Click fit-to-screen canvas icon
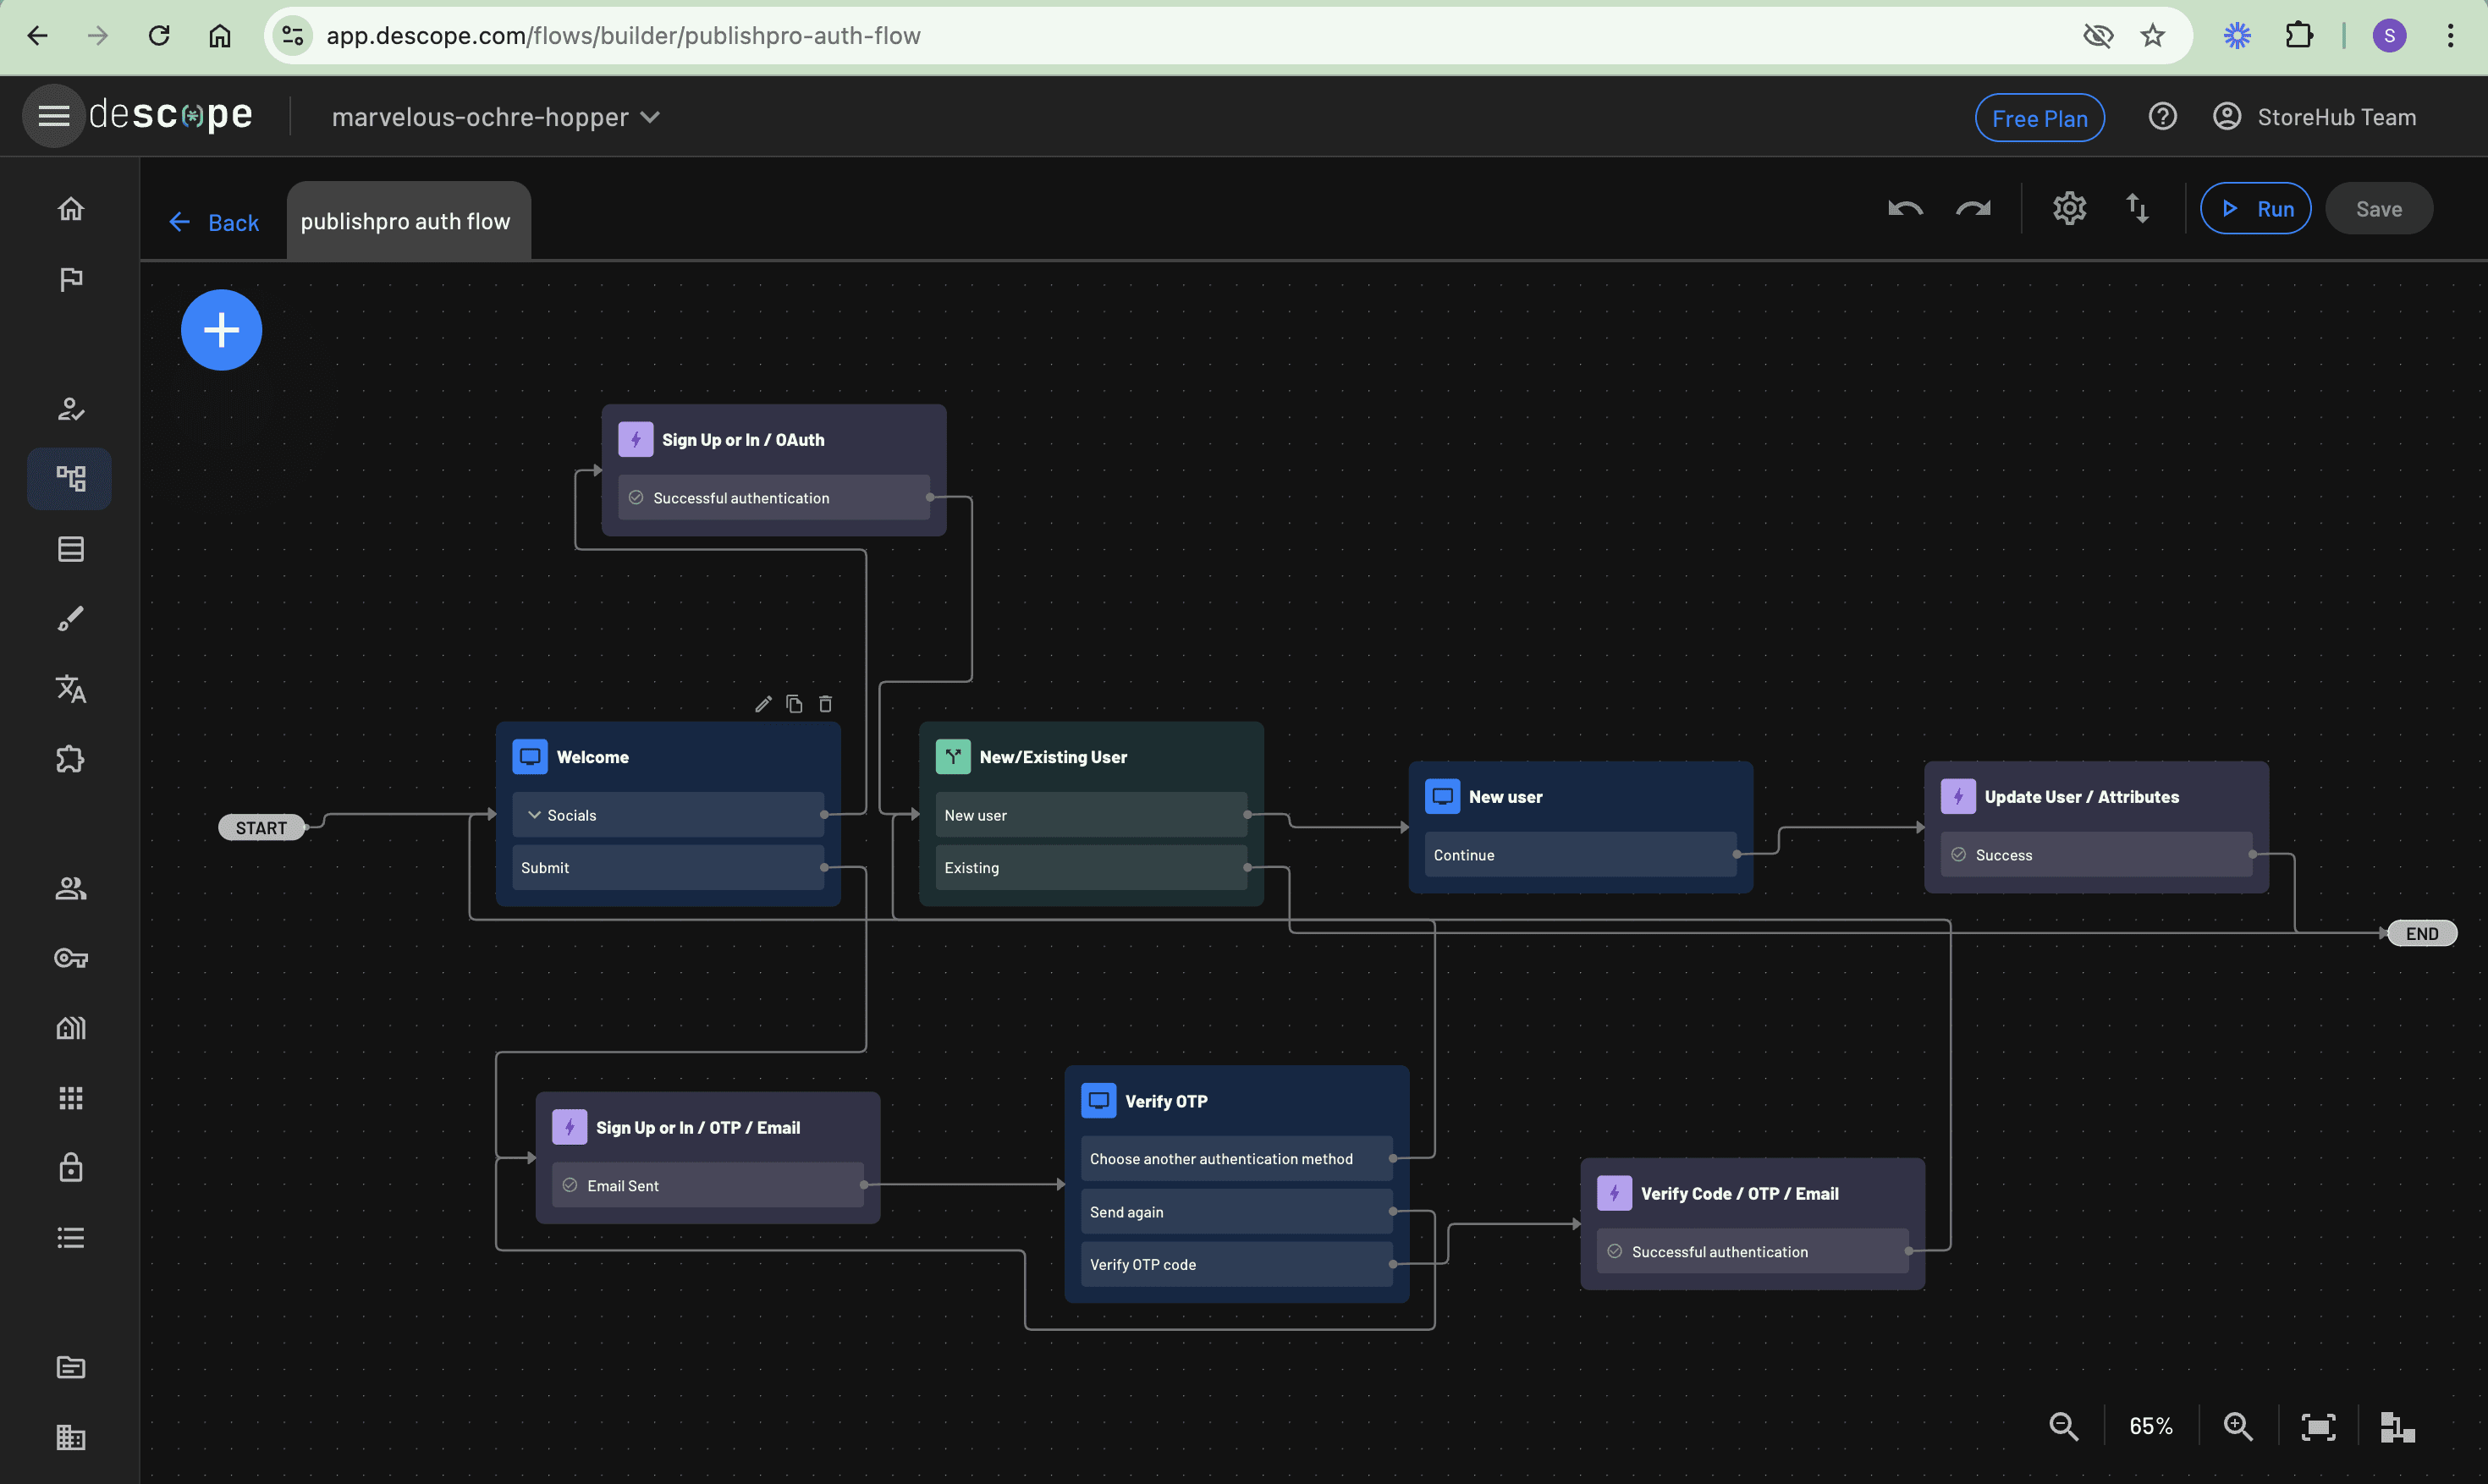This screenshot has width=2488, height=1484. click(2318, 1426)
